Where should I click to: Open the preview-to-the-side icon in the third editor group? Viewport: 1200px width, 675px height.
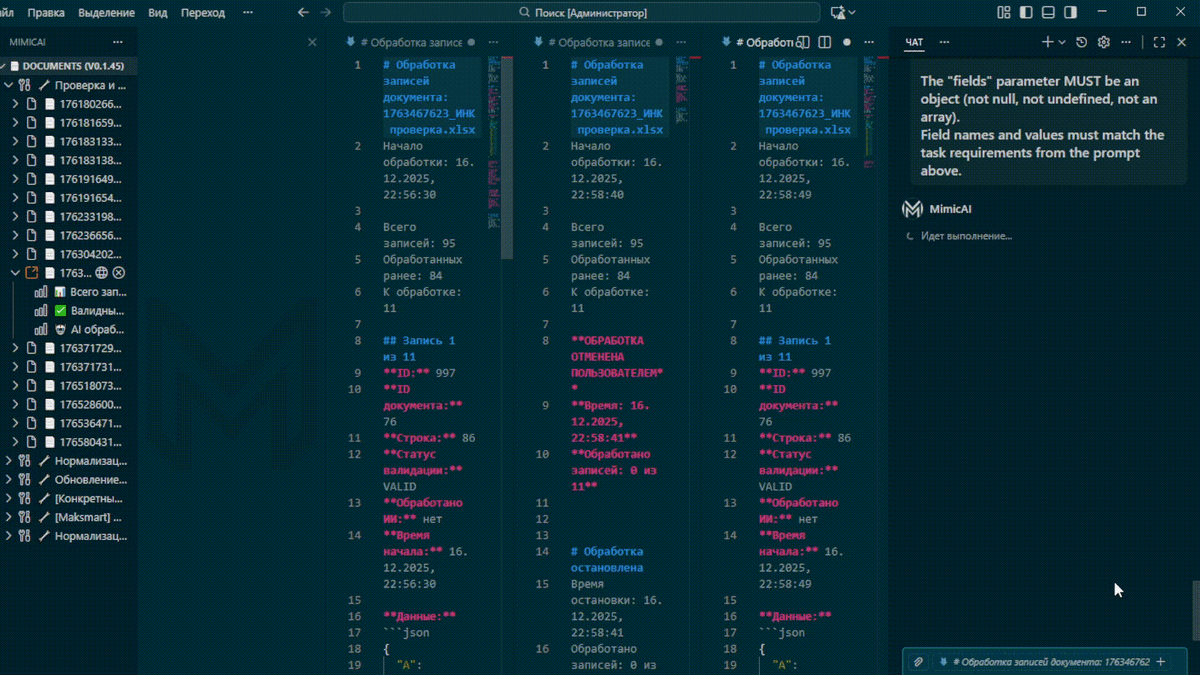click(803, 43)
